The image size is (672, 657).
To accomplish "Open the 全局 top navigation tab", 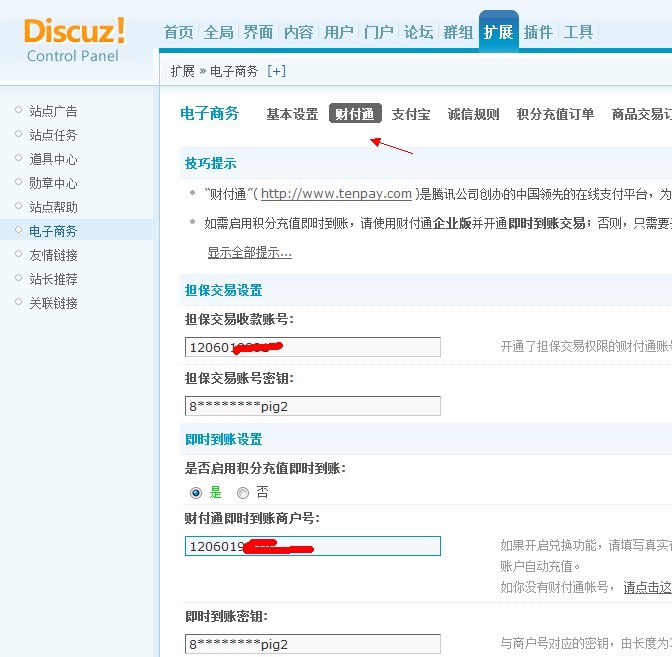I will point(219,32).
